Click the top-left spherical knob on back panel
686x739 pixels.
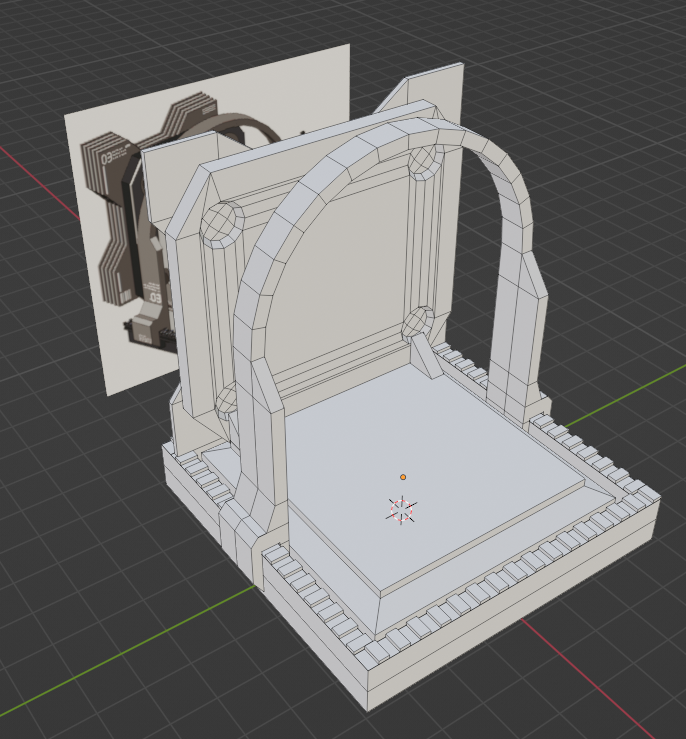tap(222, 222)
